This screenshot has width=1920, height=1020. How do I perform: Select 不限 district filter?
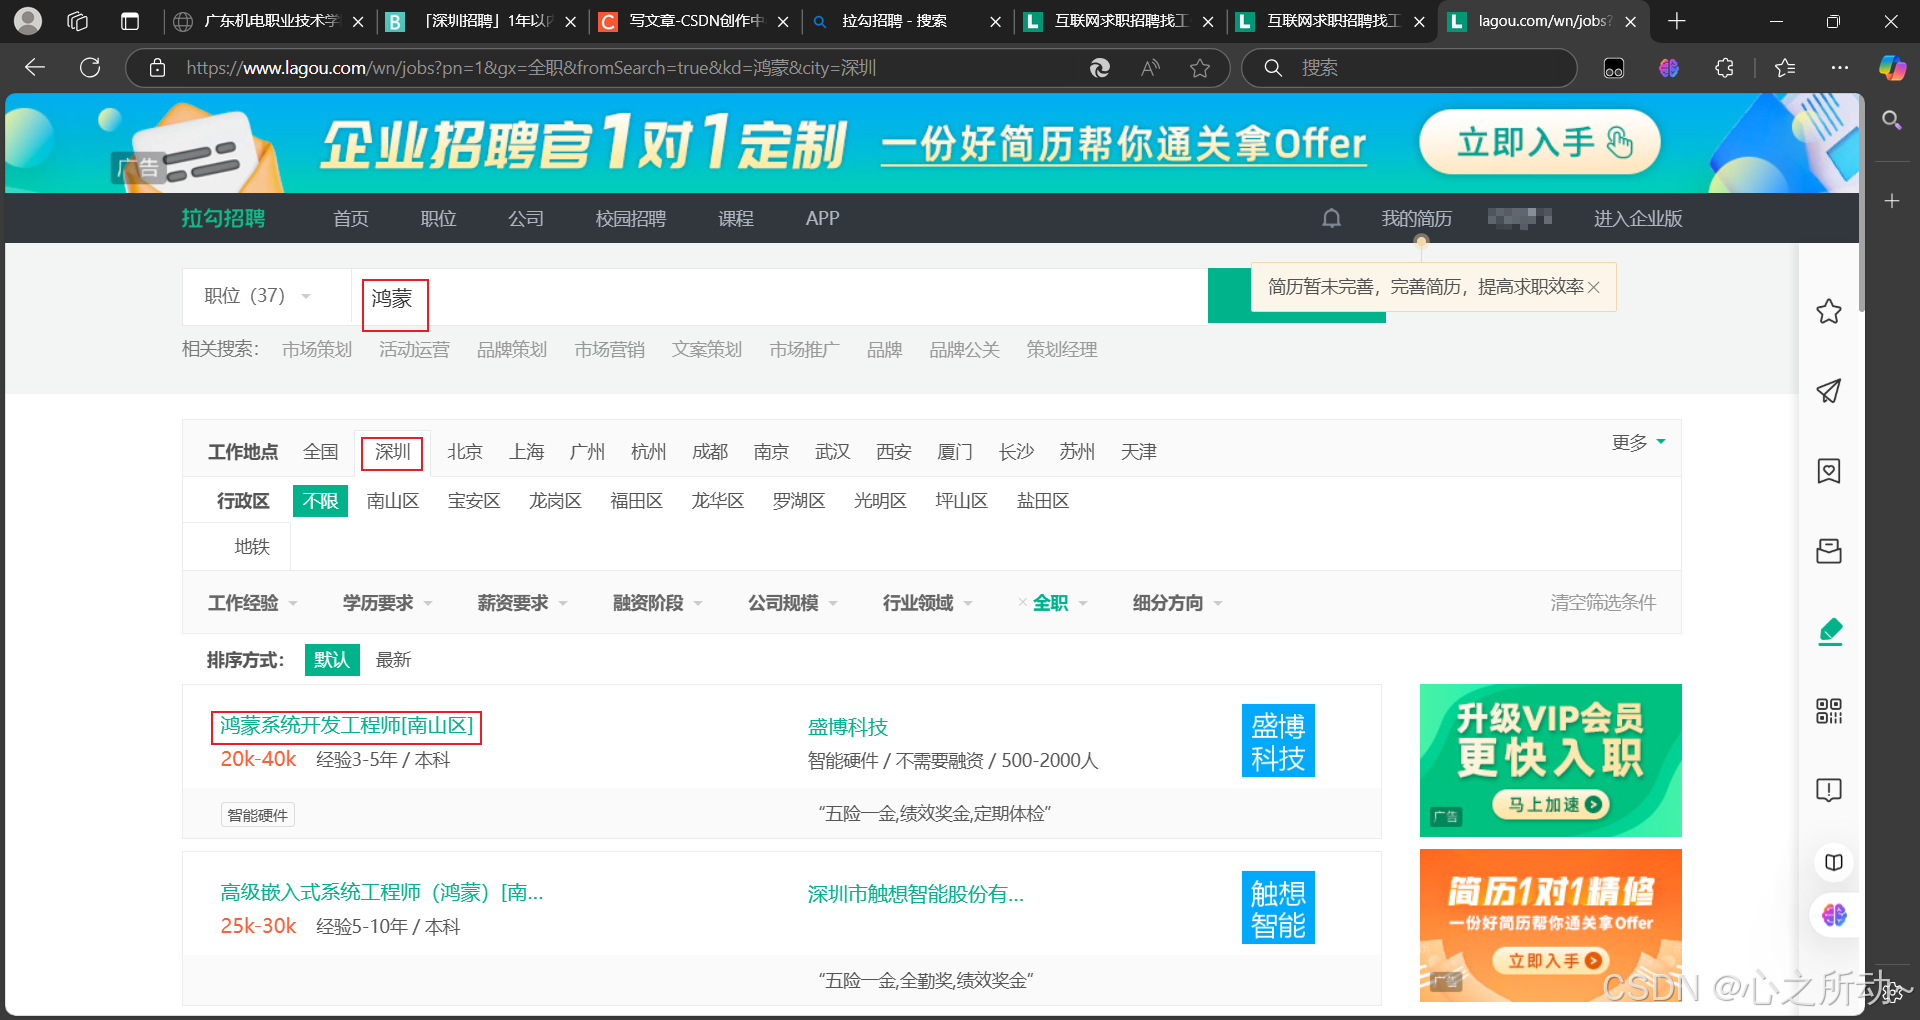click(320, 501)
